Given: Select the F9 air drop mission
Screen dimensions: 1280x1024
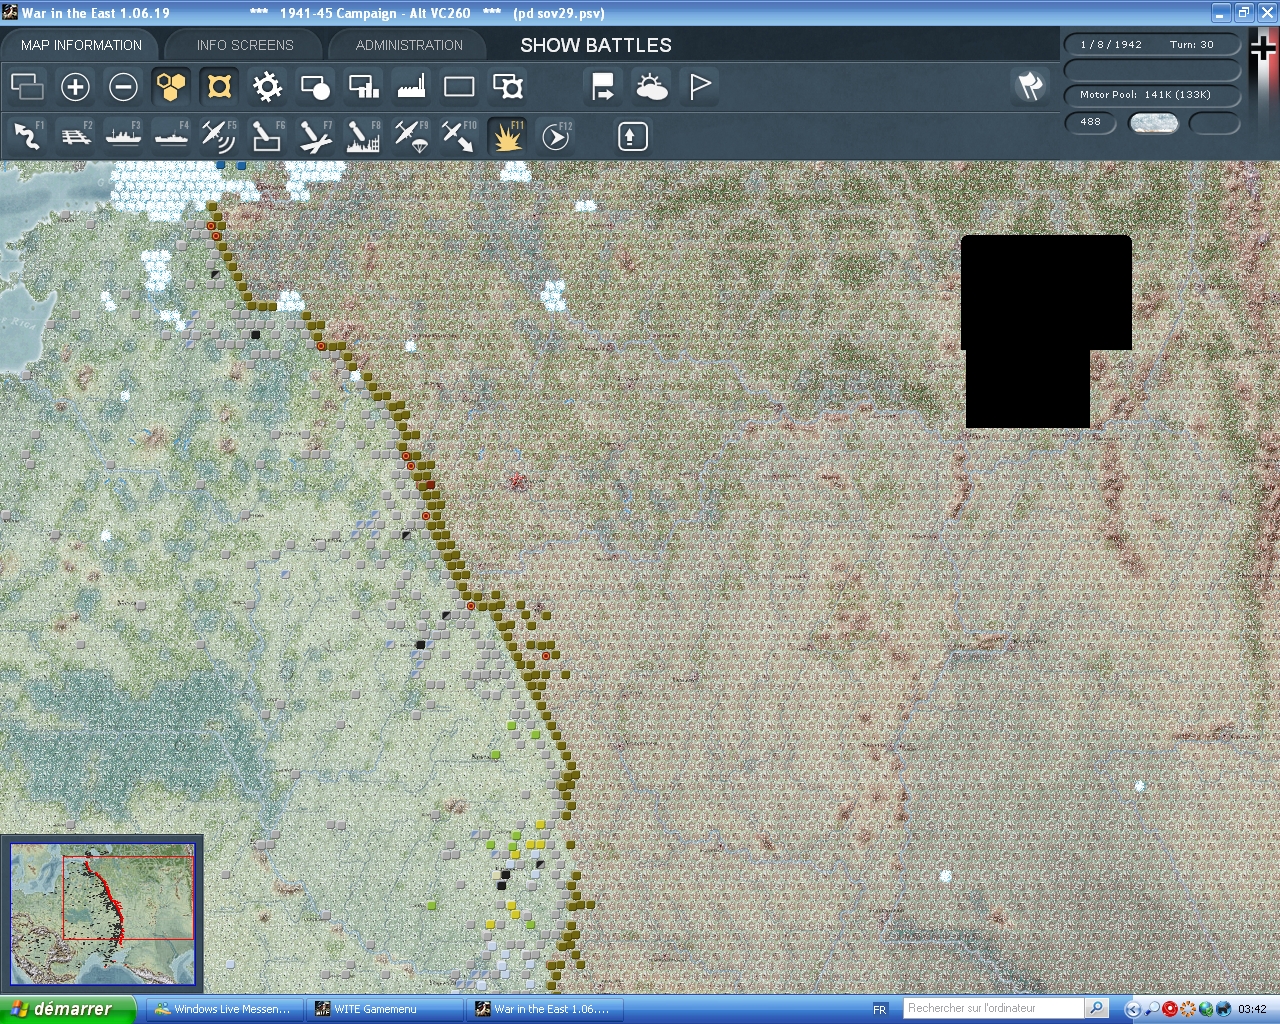Looking at the screenshot, I should pyautogui.click(x=410, y=136).
